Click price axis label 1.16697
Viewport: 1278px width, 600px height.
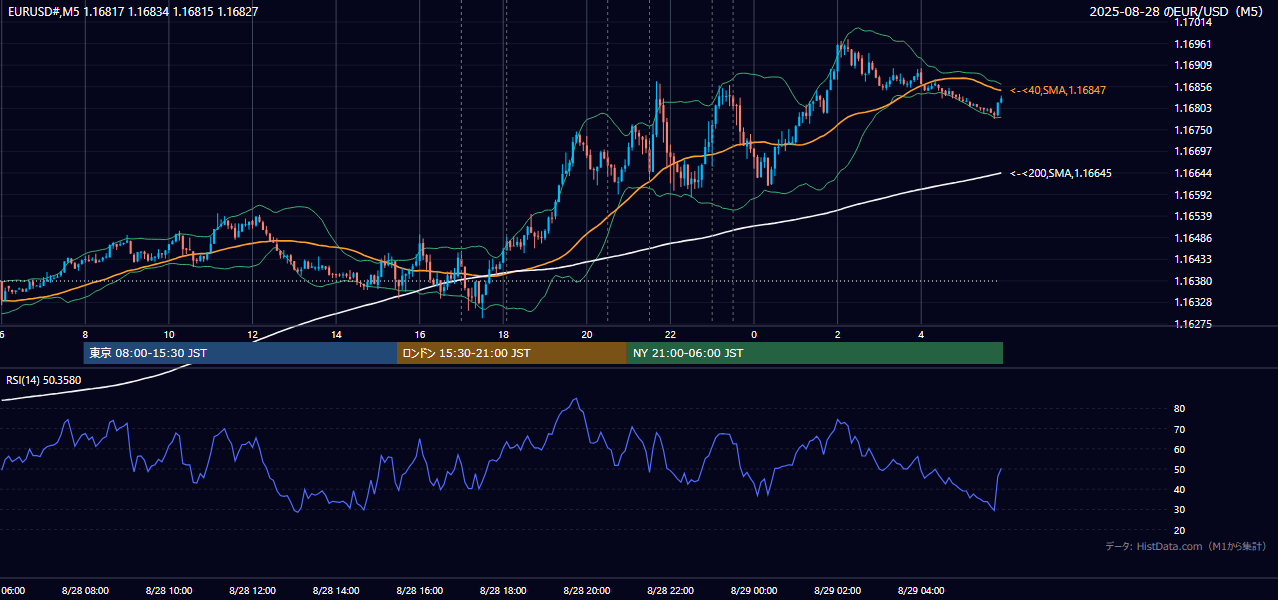(1192, 151)
